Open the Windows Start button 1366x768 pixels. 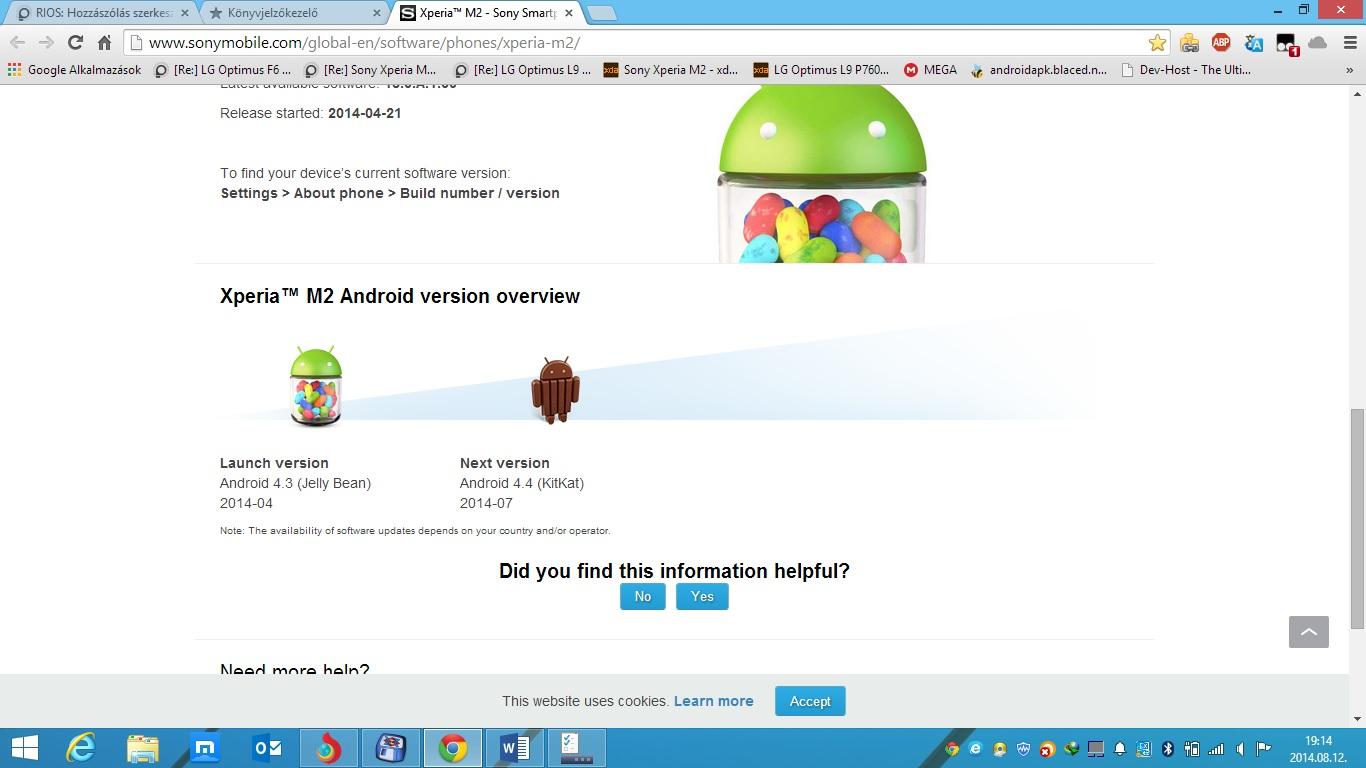[24, 748]
